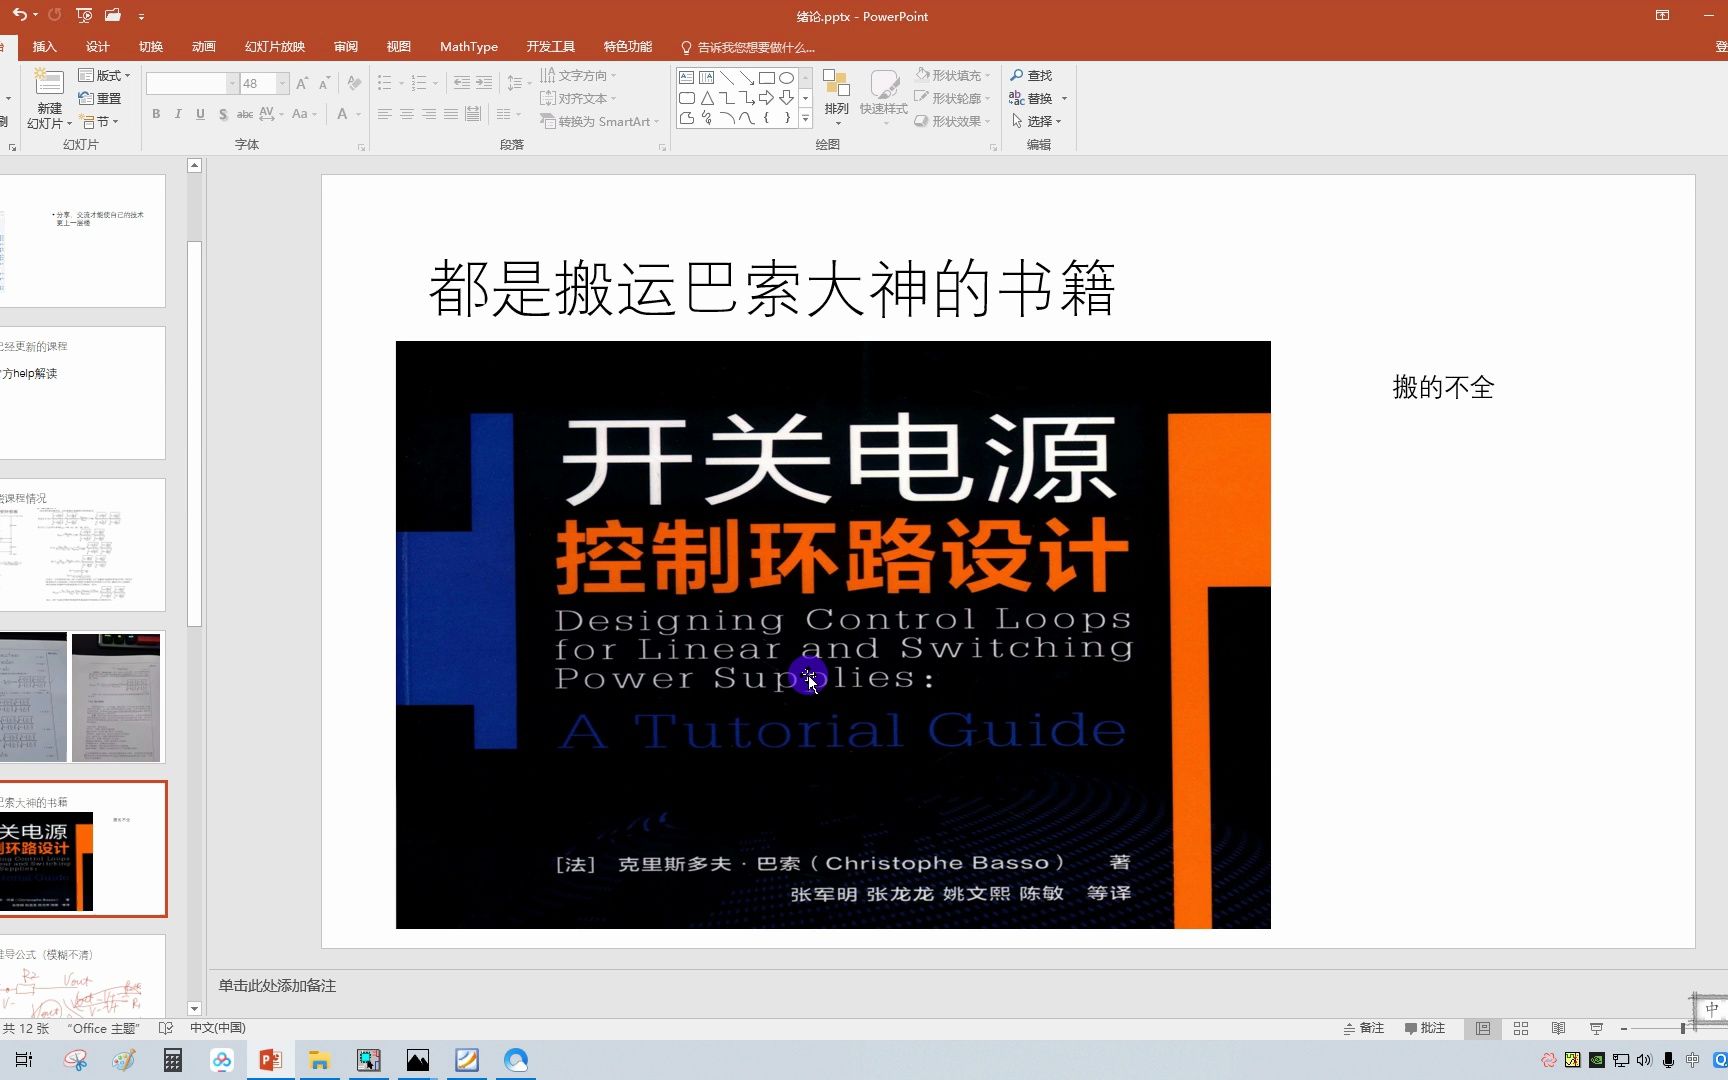Open Quick Styles (快速样式) gallery

tap(883, 97)
